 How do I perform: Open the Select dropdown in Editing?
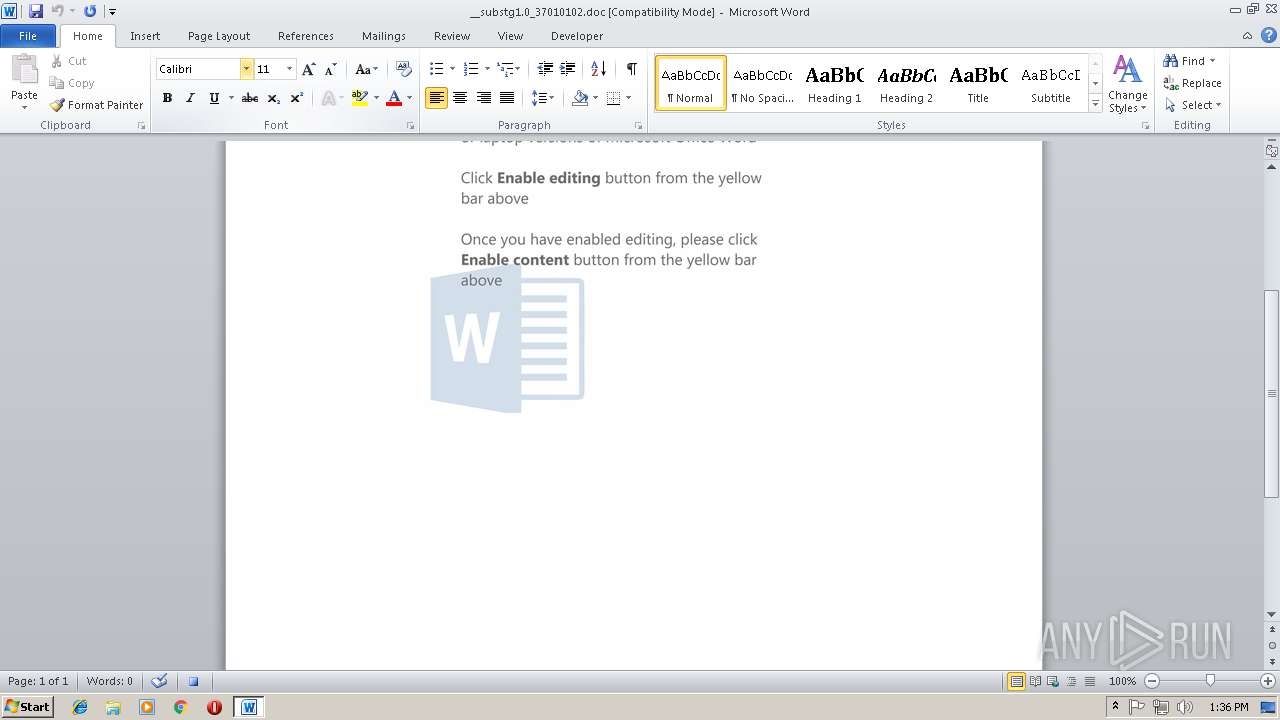point(1192,105)
